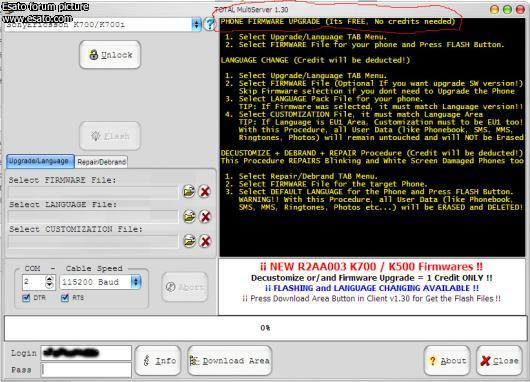Clear the LANGUAGE file with red X

(x=204, y=216)
